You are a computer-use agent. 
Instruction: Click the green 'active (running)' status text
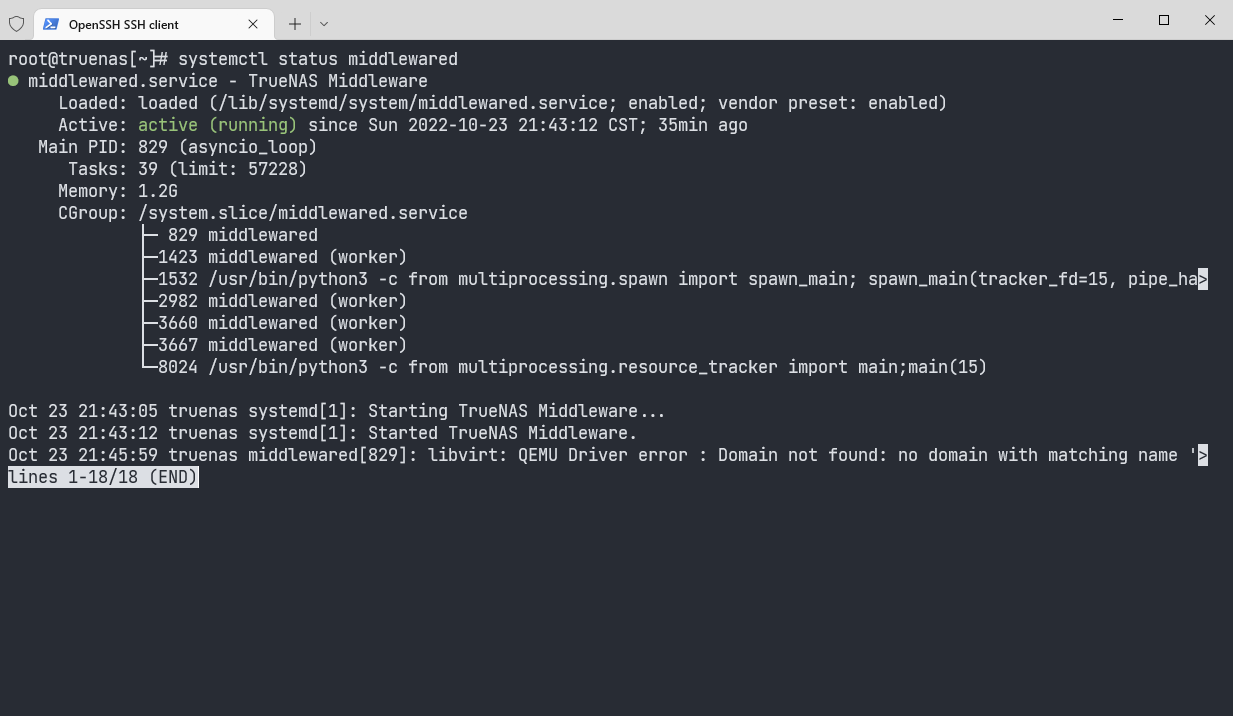click(218, 125)
